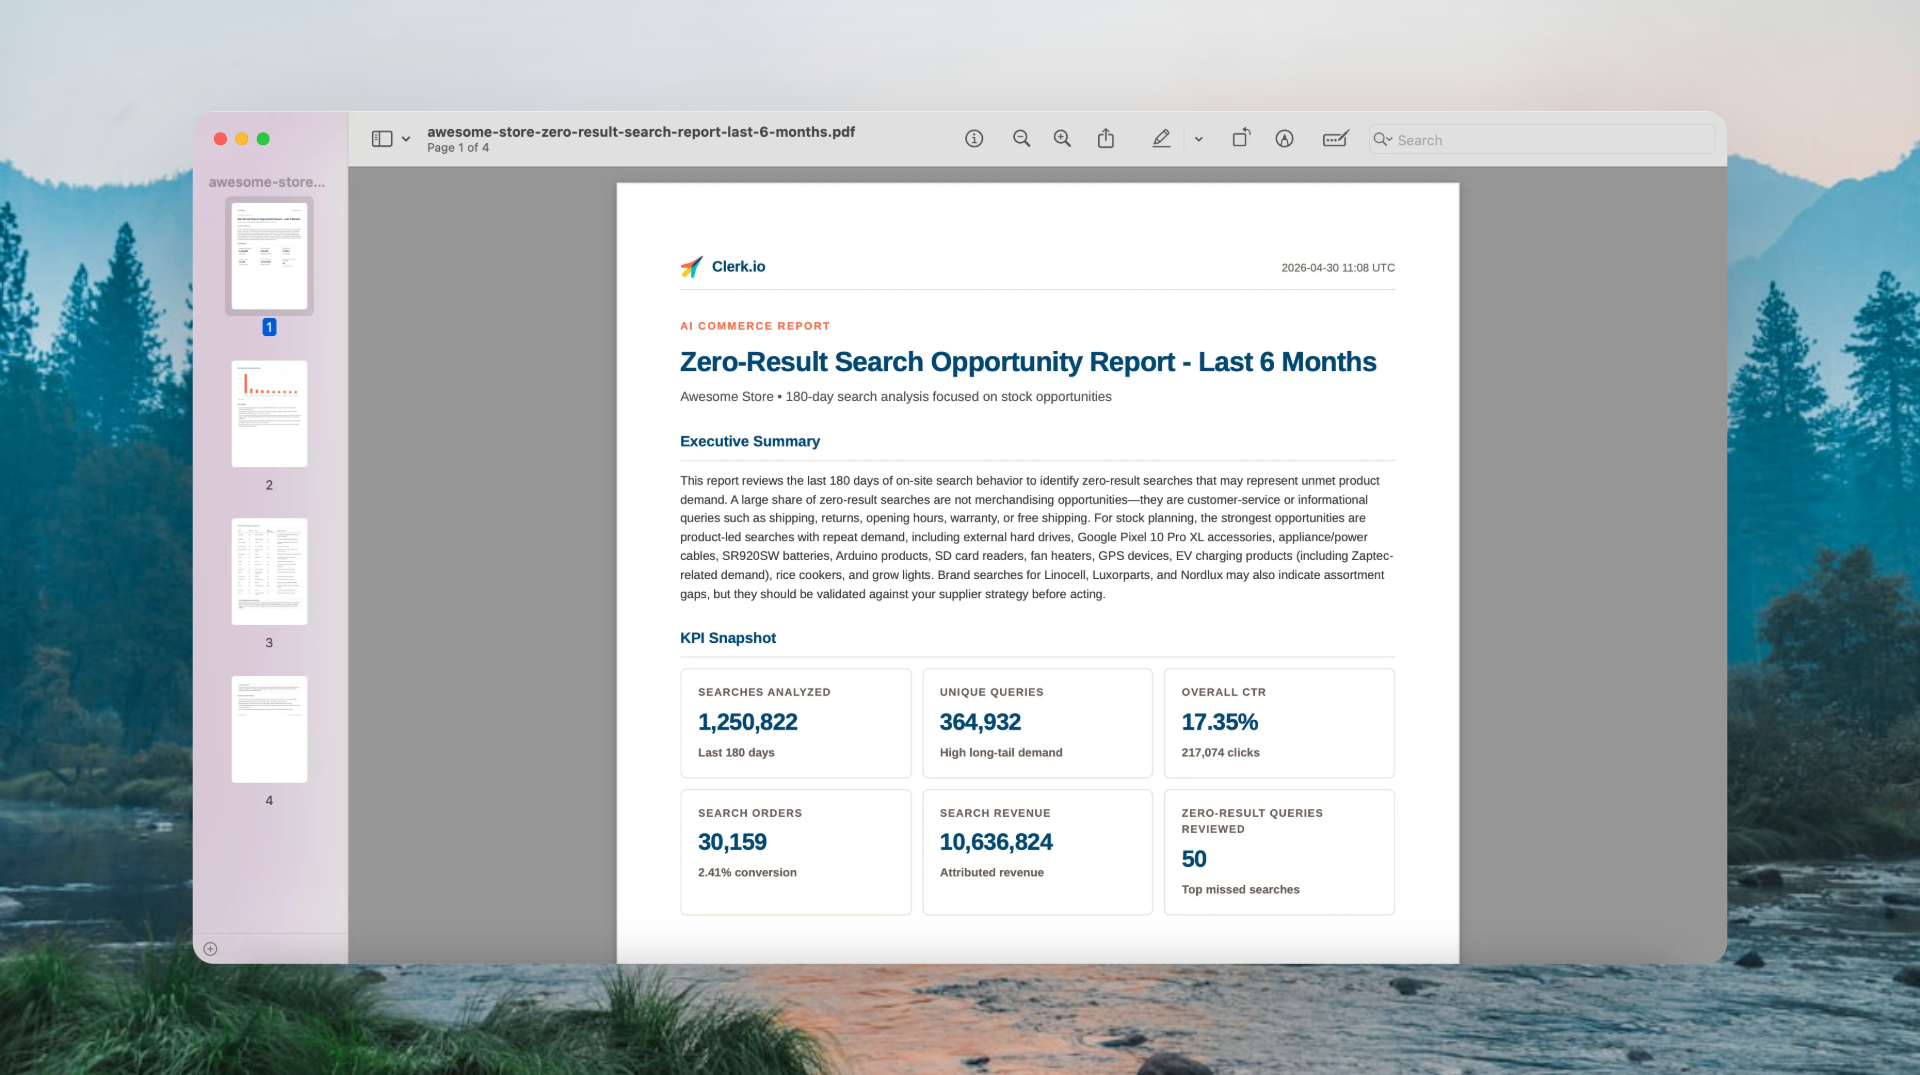The height and width of the screenshot is (1075, 1920).
Task: Rotate the page with the rotate icon
Action: [x=1241, y=138]
